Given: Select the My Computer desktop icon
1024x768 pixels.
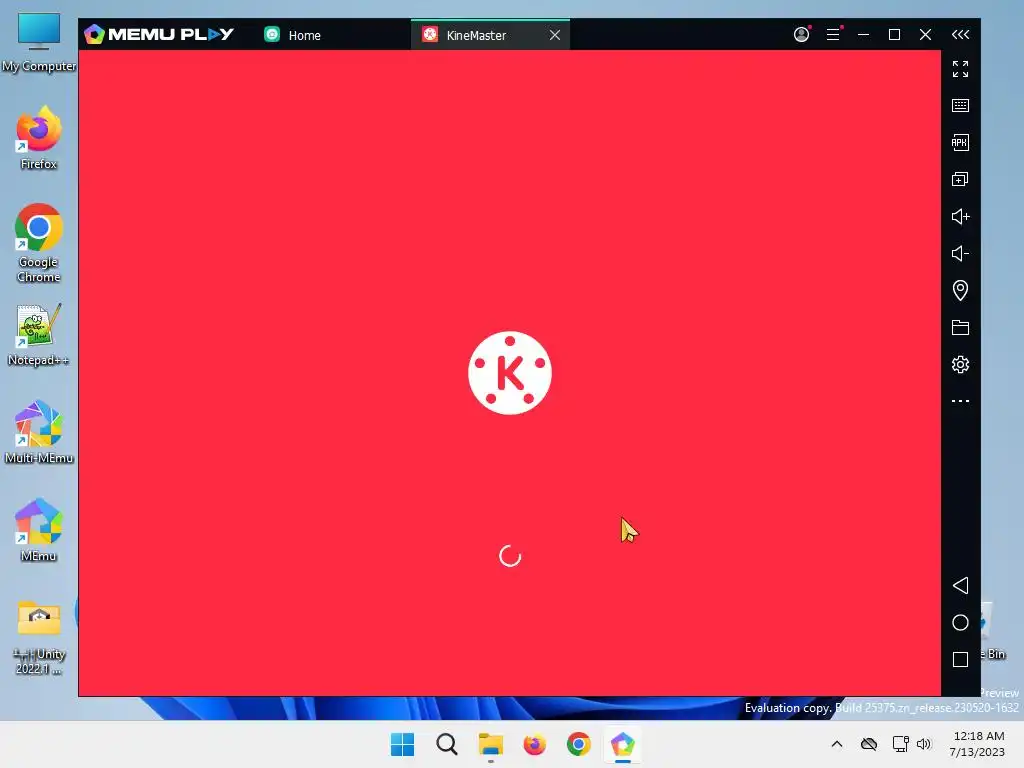Looking at the screenshot, I should 39,42.
